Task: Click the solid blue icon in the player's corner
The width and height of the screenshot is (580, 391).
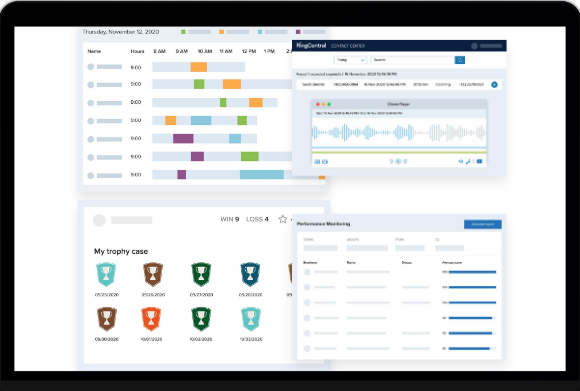Action: (x=479, y=161)
